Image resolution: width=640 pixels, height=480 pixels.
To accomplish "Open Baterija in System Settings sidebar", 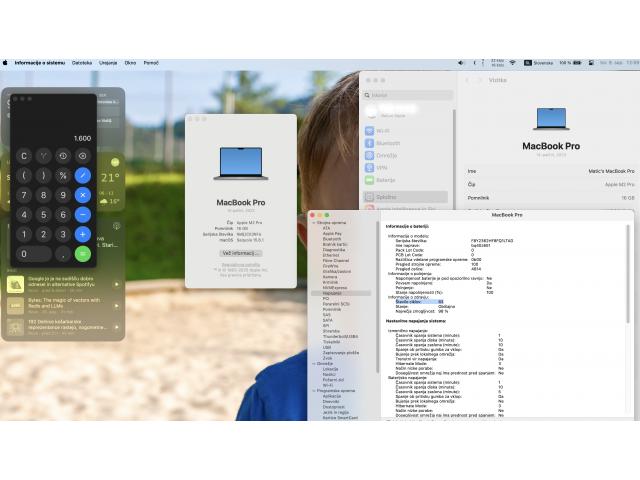I will click(380, 180).
